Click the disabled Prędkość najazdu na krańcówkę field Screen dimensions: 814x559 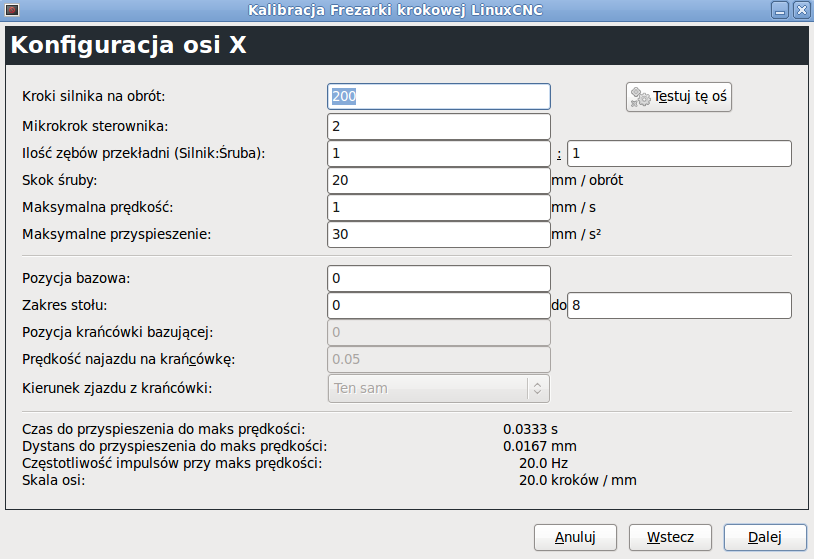[439, 359]
